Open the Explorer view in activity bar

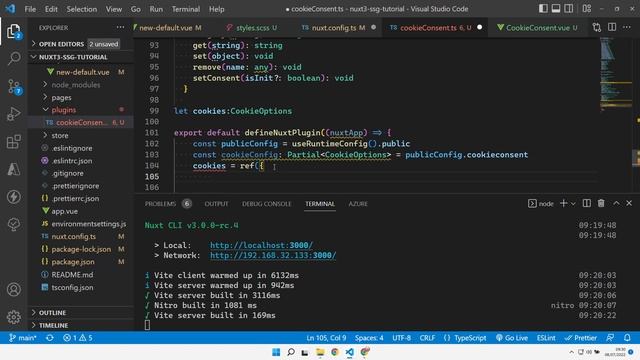pyautogui.click(x=14, y=31)
